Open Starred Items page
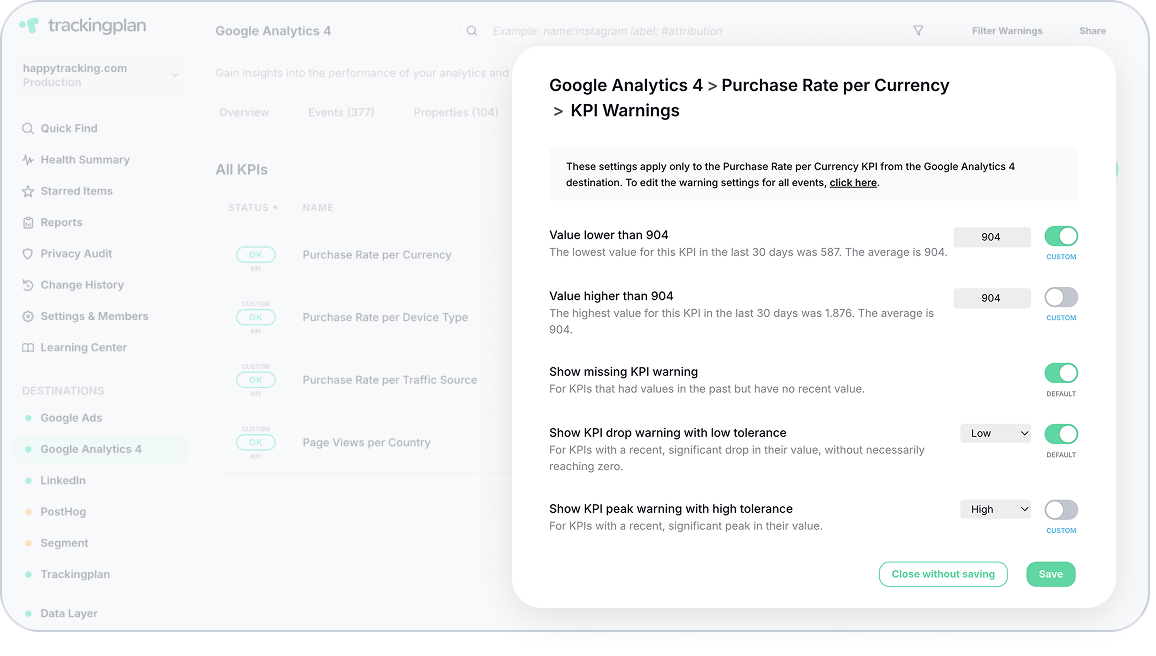Screen dimensions: 1156x656 (77, 191)
